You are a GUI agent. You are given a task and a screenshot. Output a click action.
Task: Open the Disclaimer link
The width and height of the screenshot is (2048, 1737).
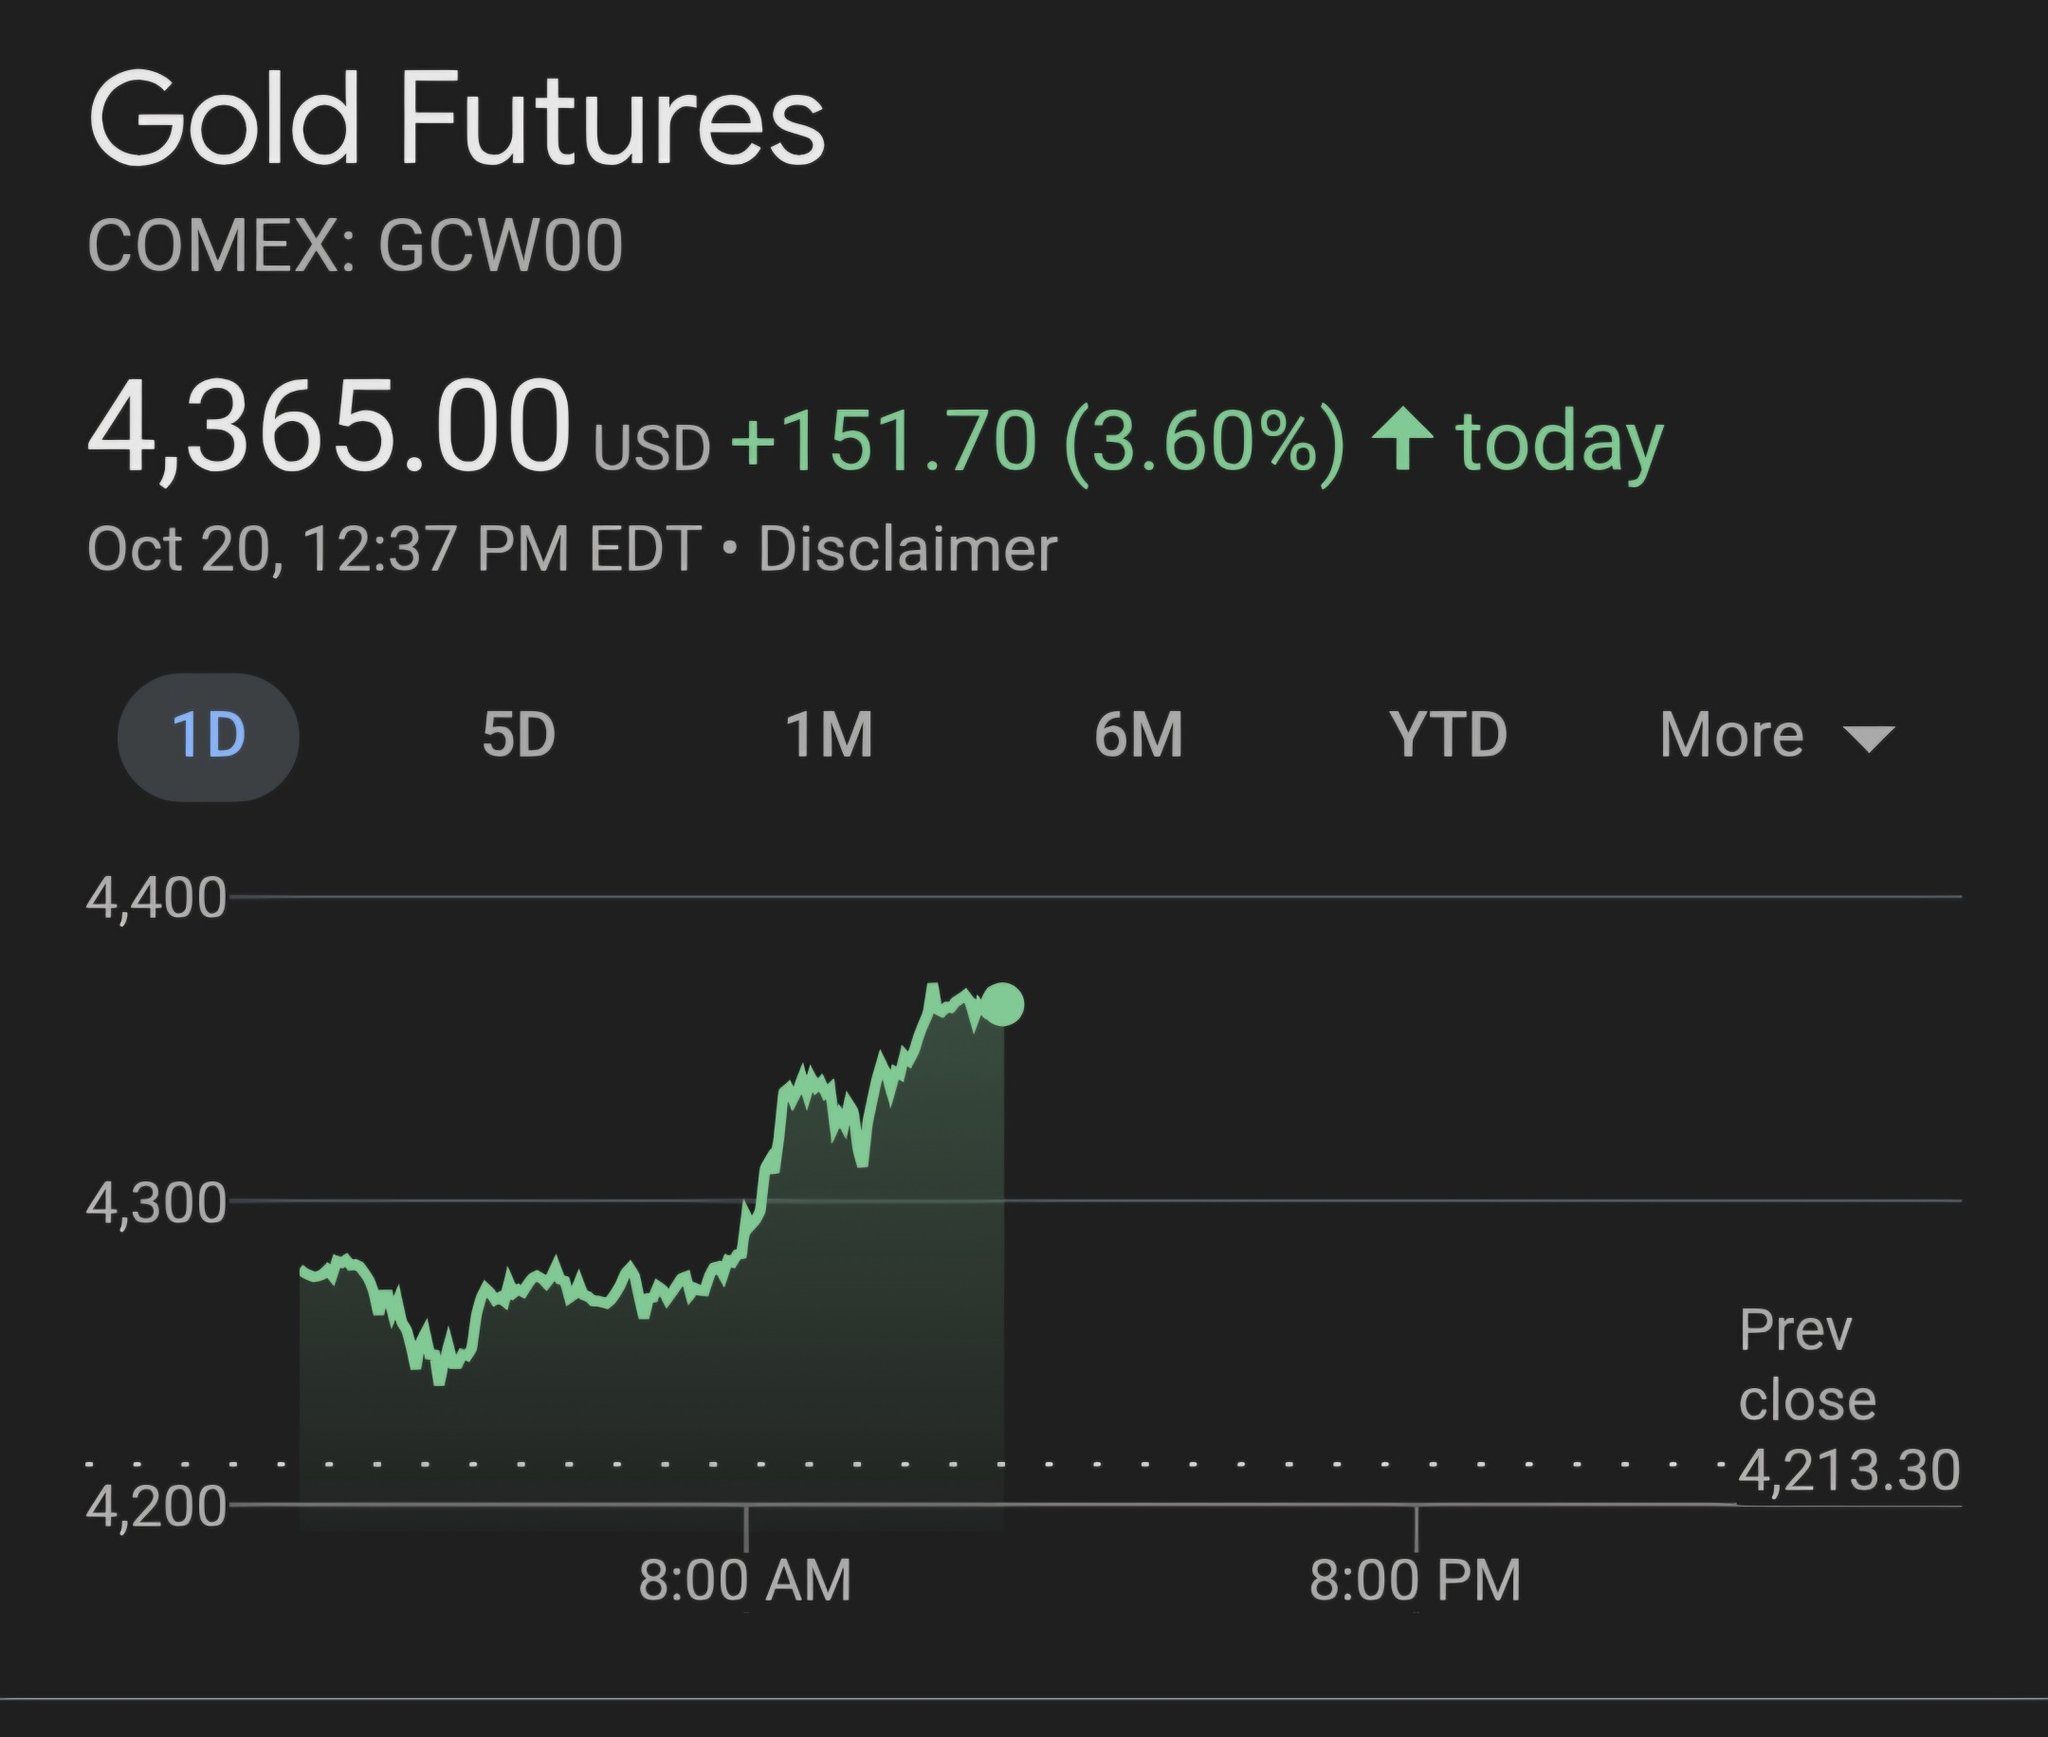tap(906, 549)
